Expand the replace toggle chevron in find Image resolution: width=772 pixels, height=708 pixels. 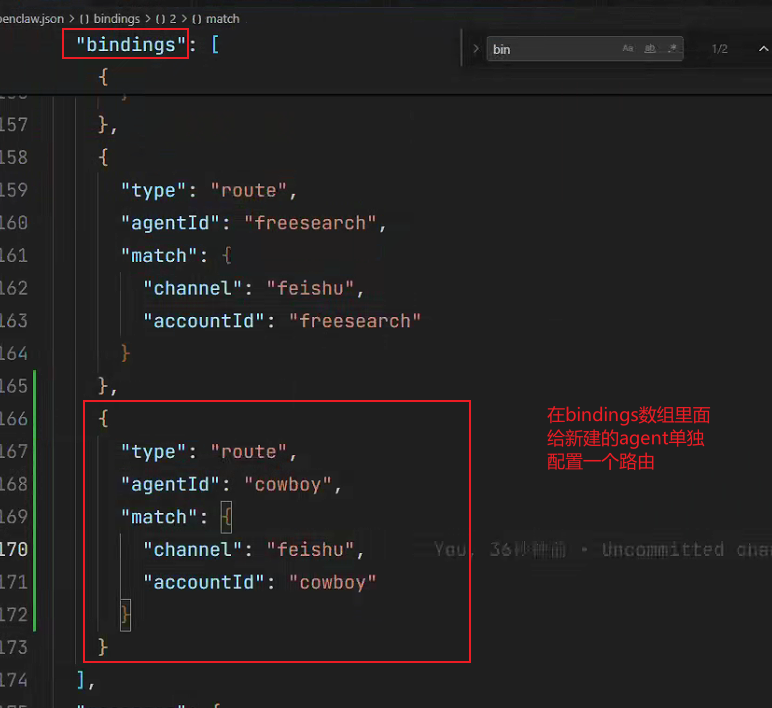(x=476, y=49)
